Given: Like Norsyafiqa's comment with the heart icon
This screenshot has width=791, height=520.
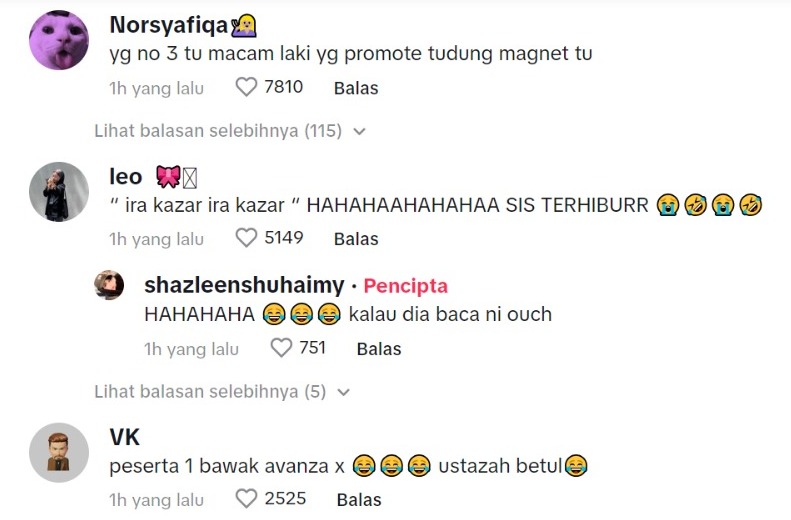Looking at the screenshot, I should [x=246, y=87].
